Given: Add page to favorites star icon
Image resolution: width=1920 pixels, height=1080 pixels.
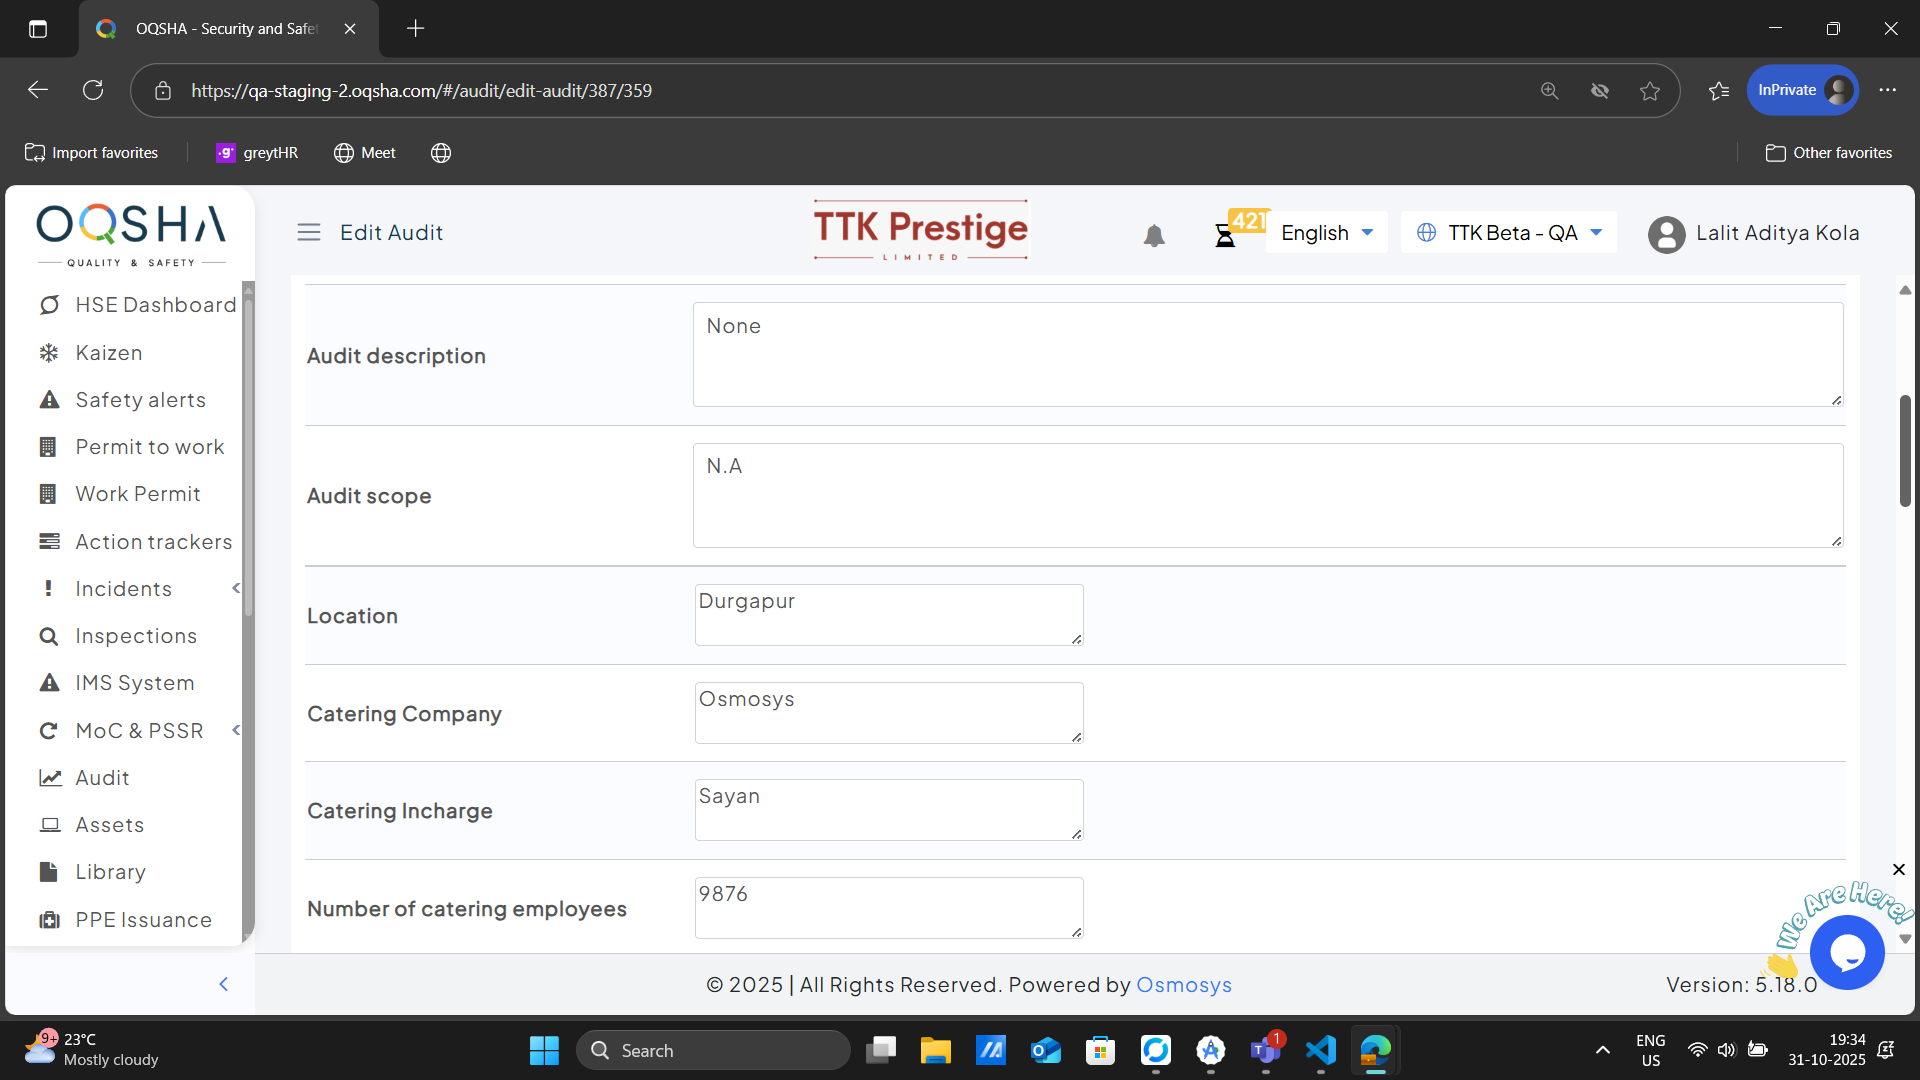Looking at the screenshot, I should 1650,91.
